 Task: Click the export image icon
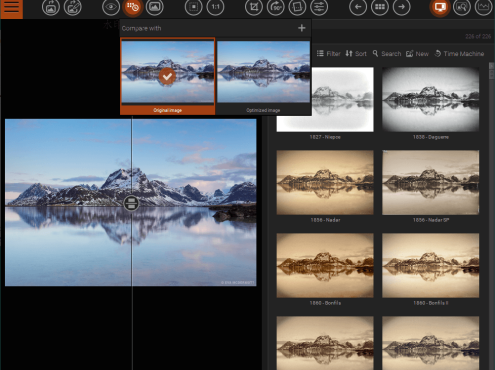pos(51,7)
